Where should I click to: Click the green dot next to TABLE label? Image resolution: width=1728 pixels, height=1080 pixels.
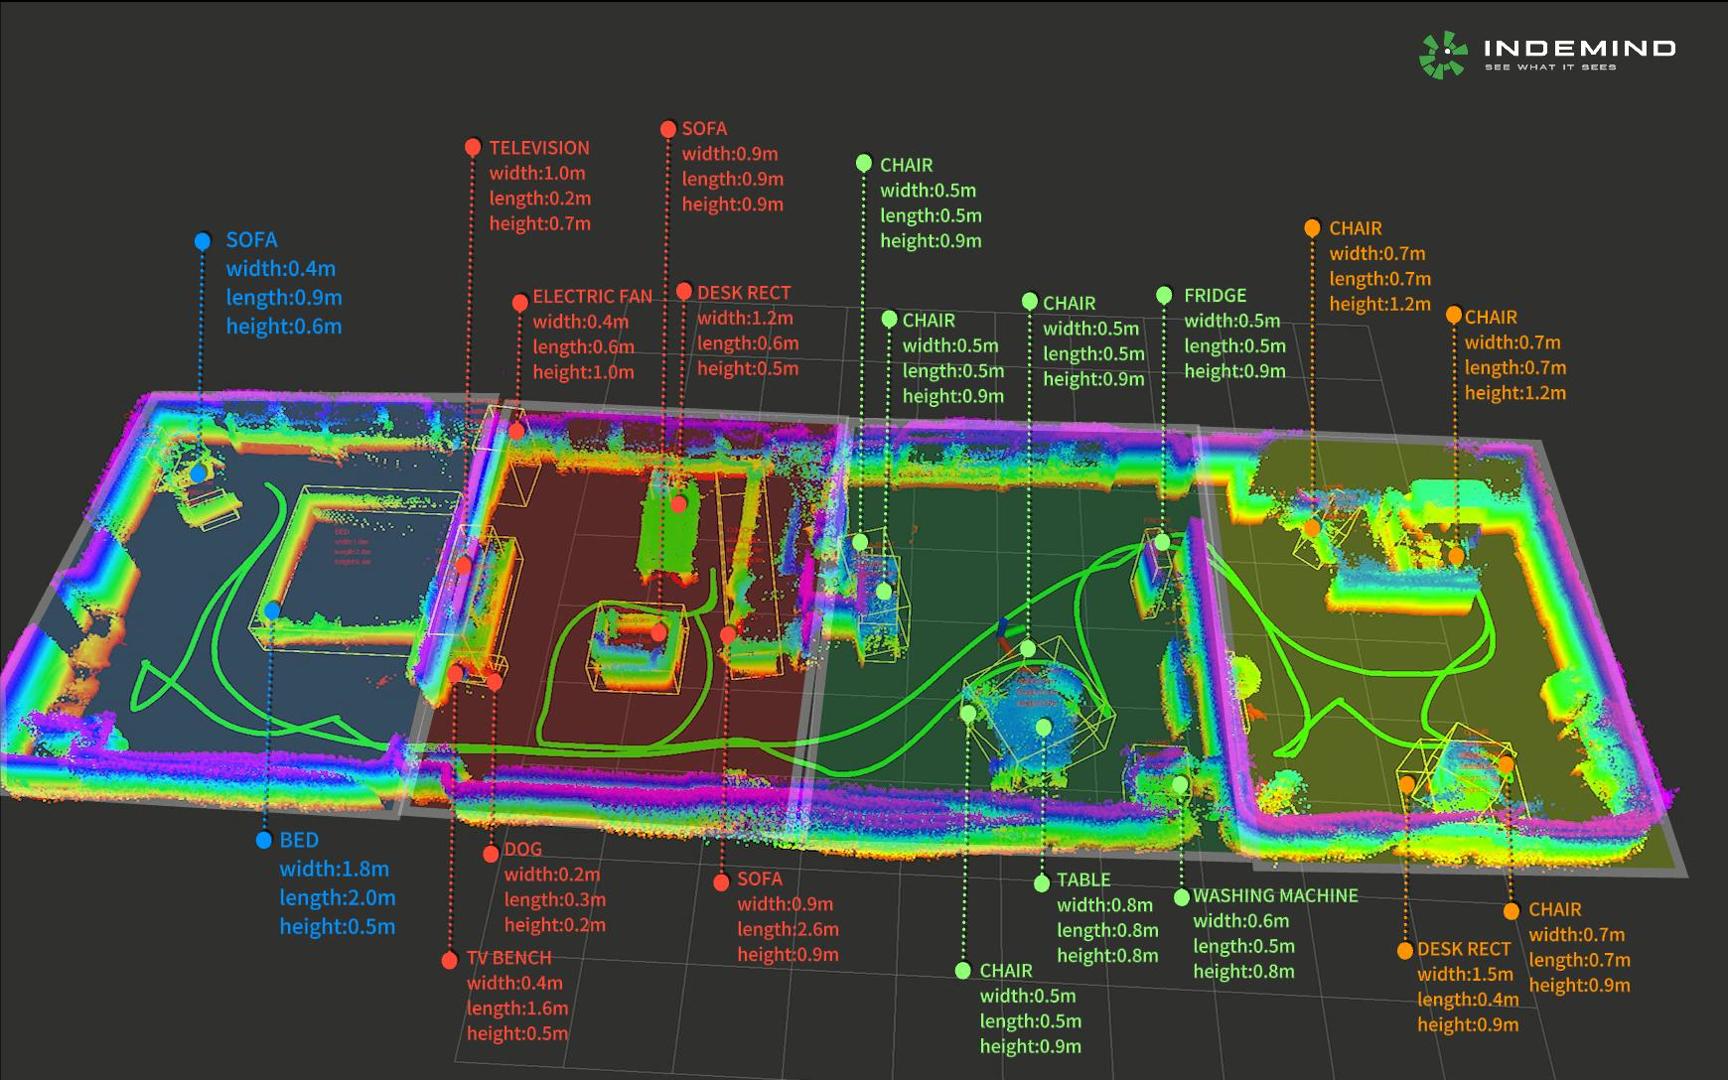(1042, 882)
